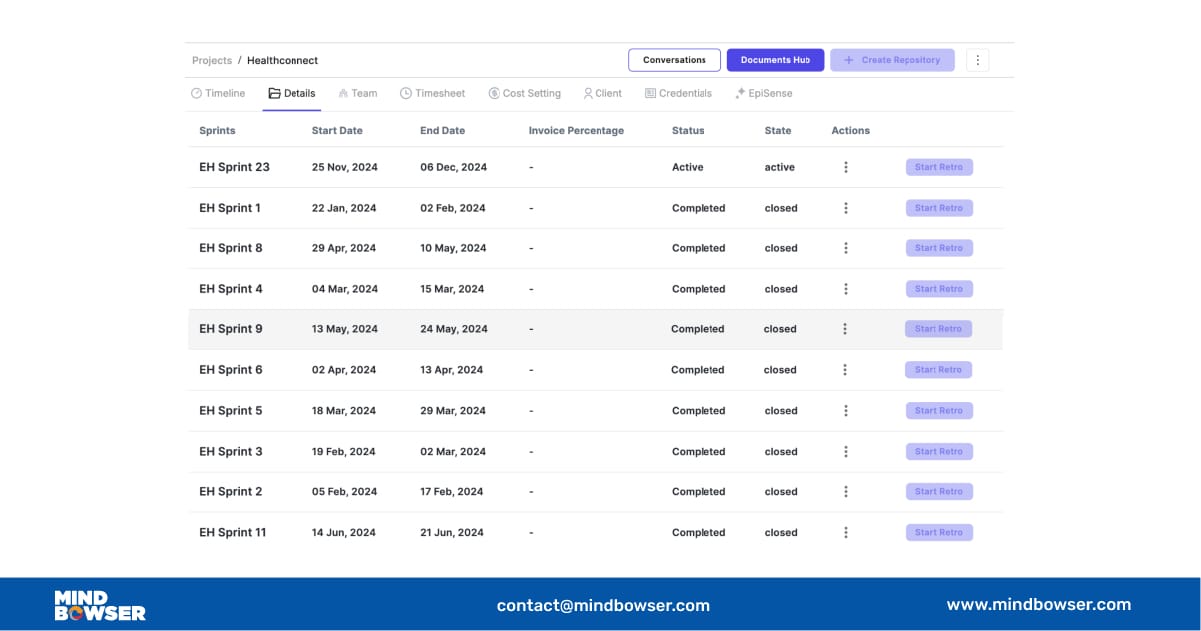Open actions menu for EH Sprint 4
Image resolution: width=1201 pixels, height=631 pixels.
pyautogui.click(x=846, y=289)
